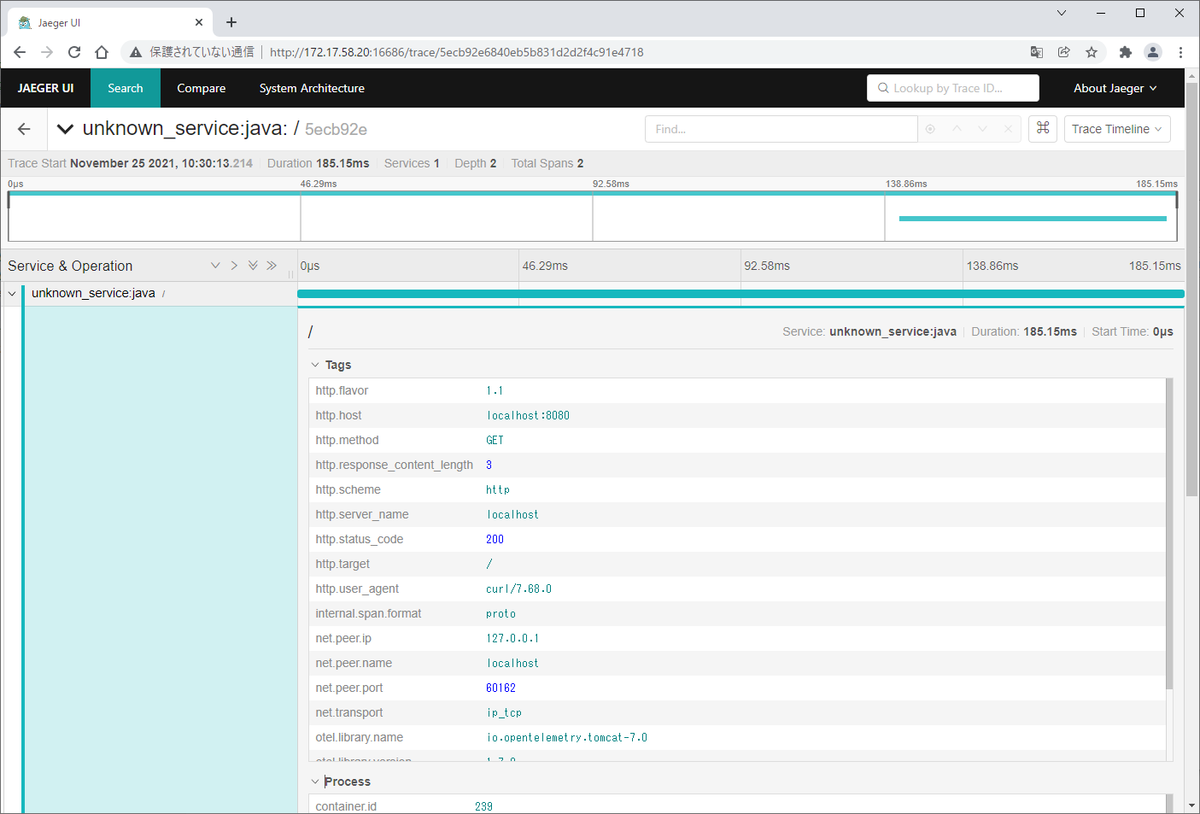
Task: Select the http.flavor tag row
Action: [x=738, y=390]
